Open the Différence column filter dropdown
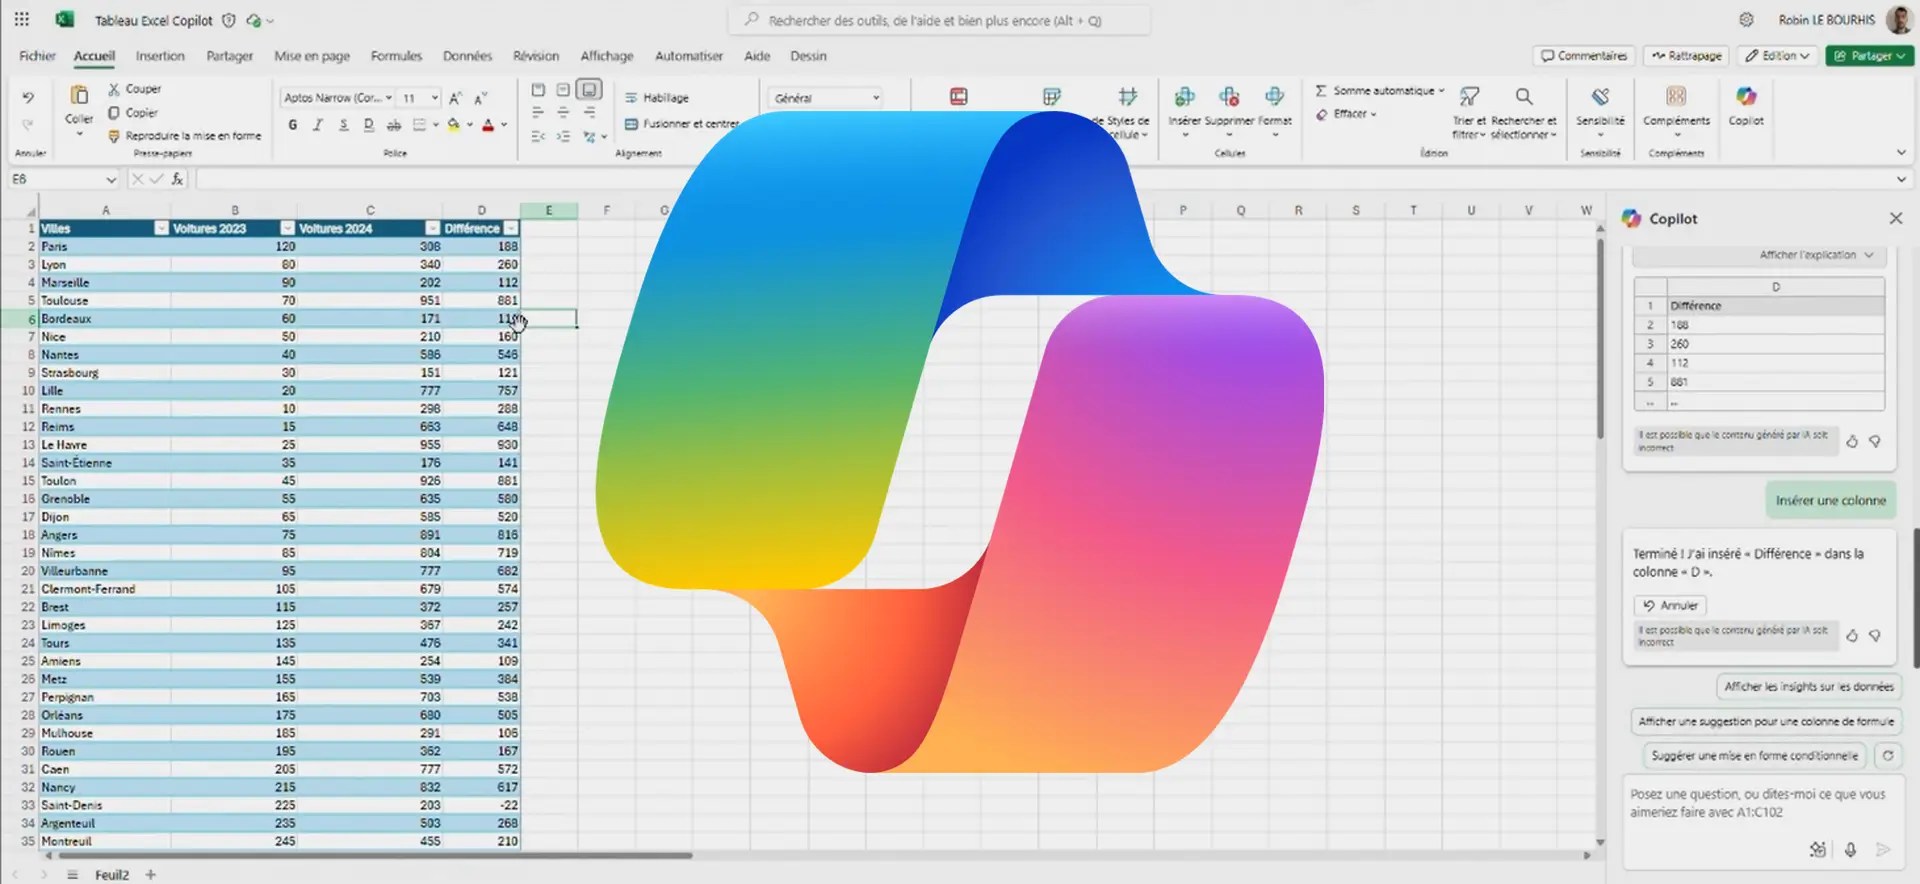The width and height of the screenshot is (1920, 884). point(511,229)
